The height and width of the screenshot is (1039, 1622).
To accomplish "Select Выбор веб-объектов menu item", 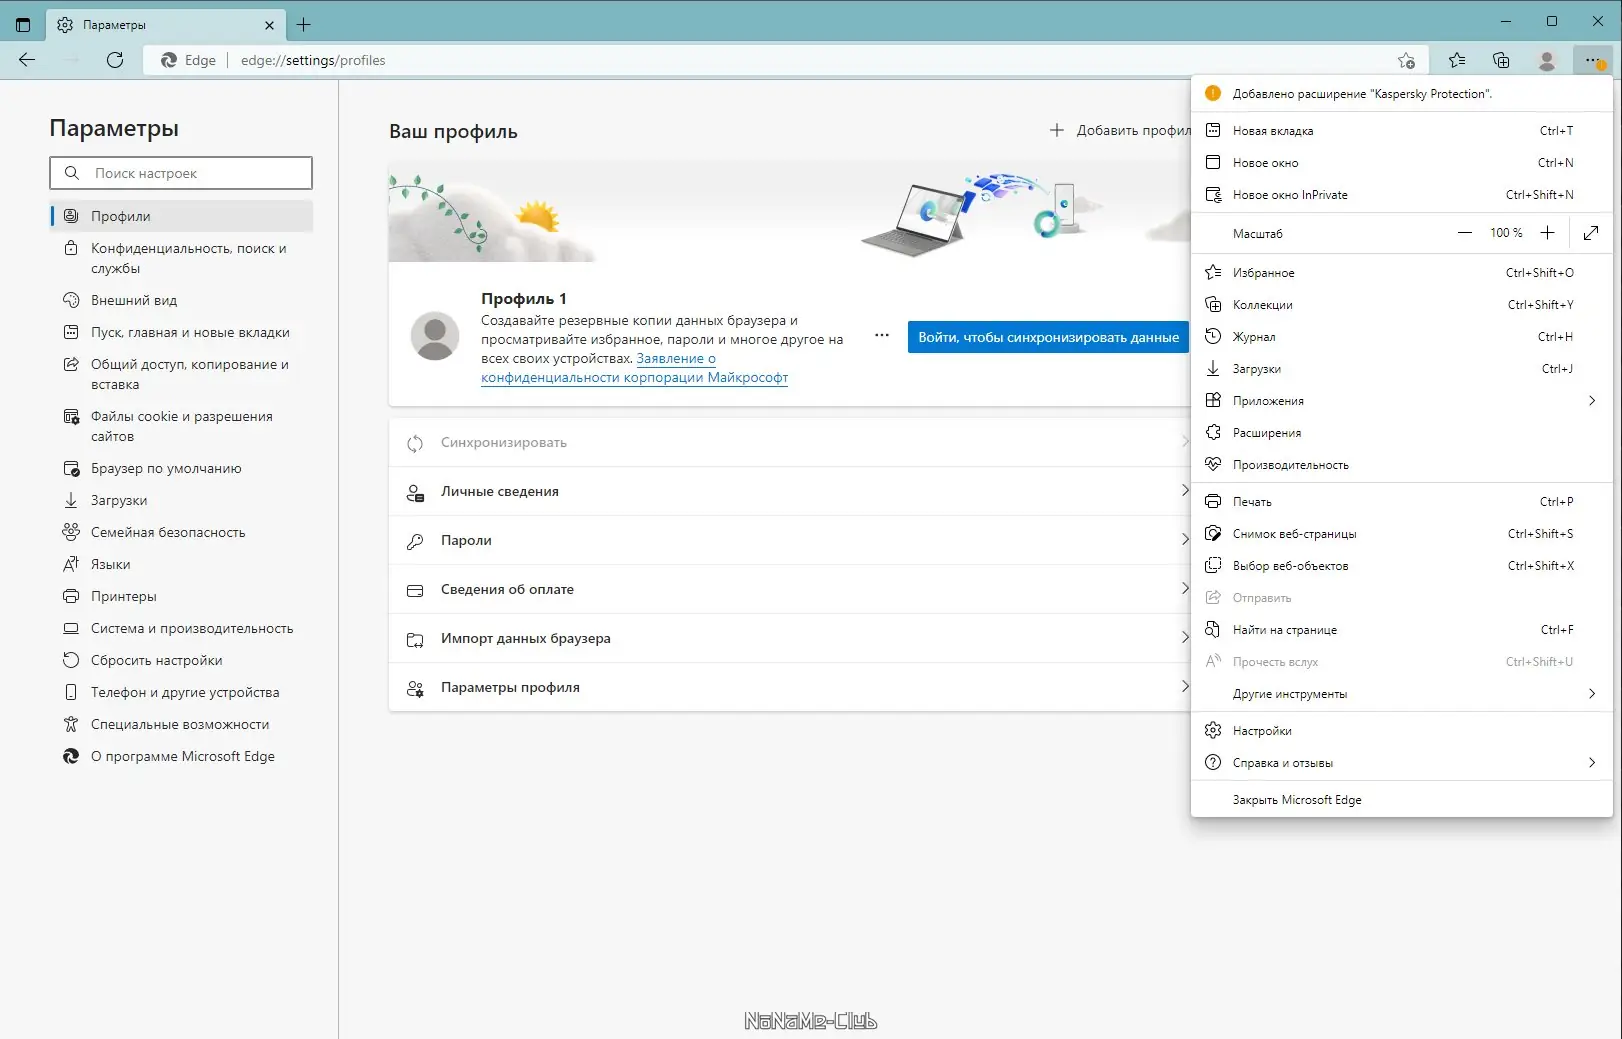I will [x=1402, y=565].
